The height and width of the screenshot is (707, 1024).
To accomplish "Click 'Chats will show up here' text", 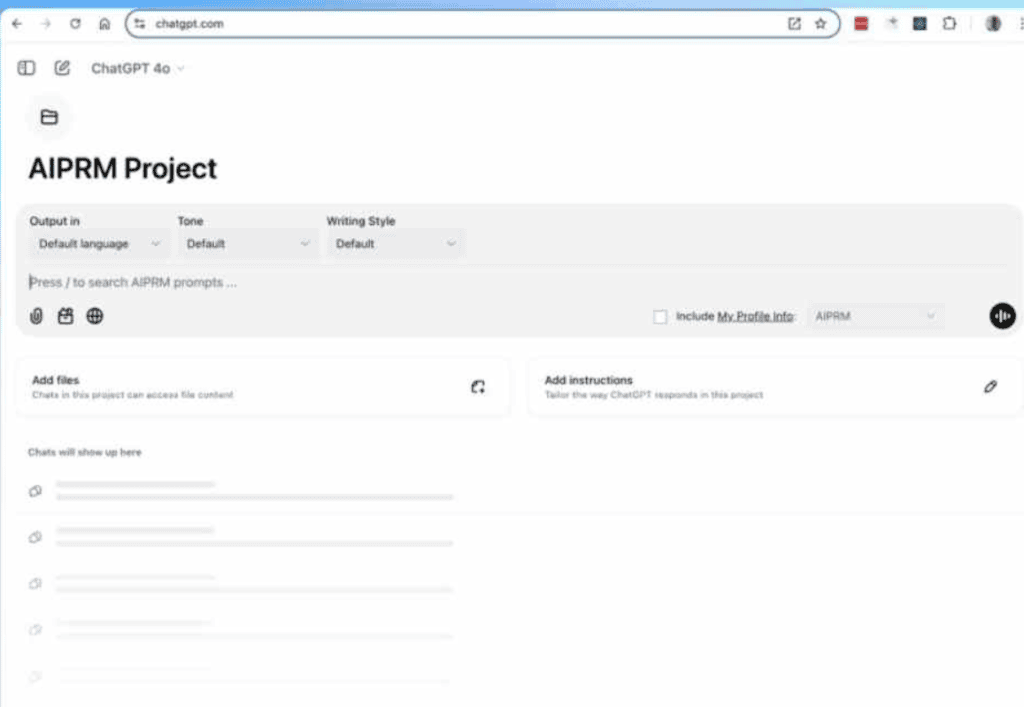I will tap(85, 452).
